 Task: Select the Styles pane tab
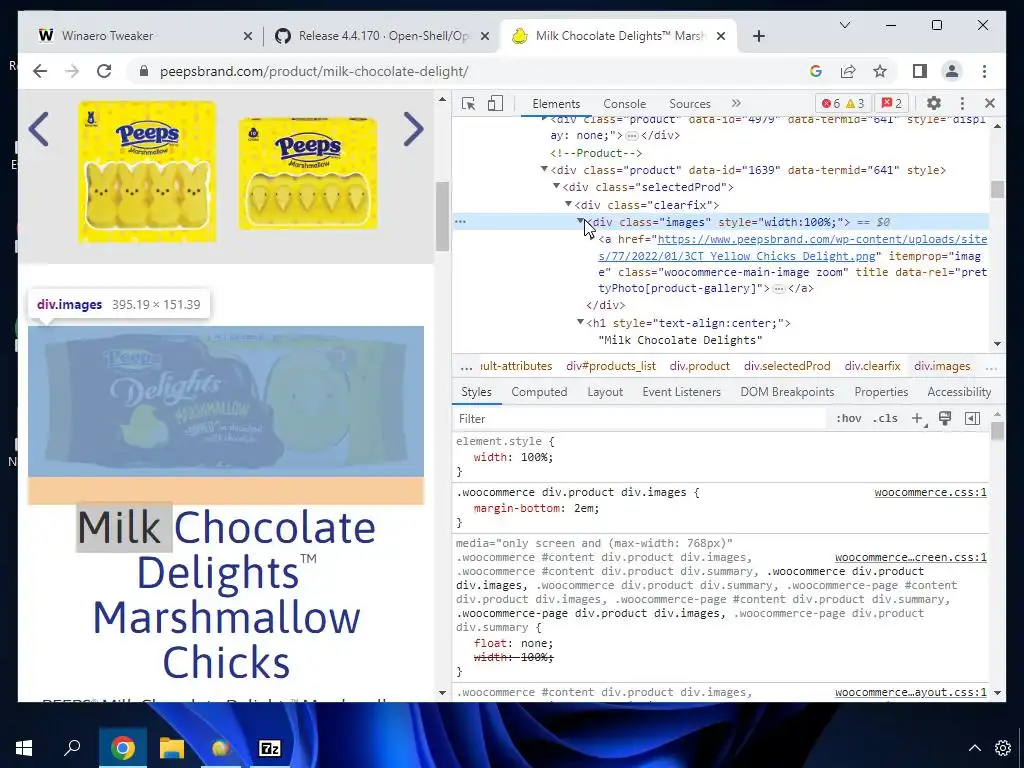coord(476,392)
